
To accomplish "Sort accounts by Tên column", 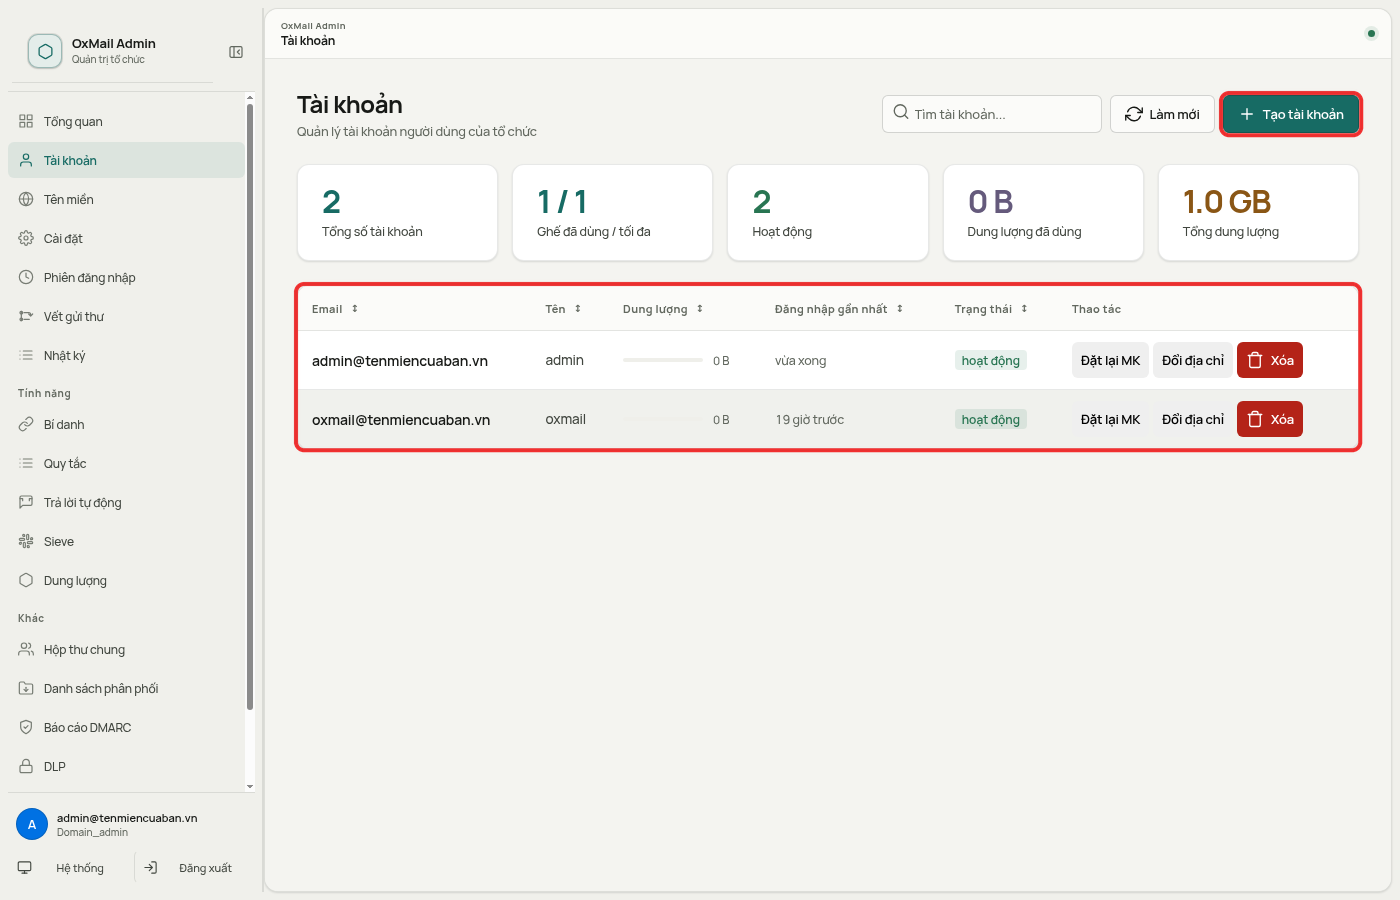I will pyautogui.click(x=563, y=309).
